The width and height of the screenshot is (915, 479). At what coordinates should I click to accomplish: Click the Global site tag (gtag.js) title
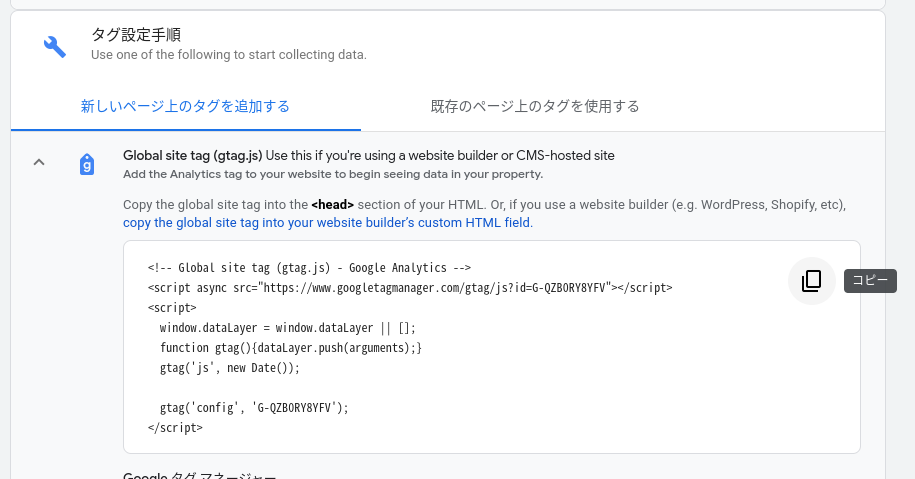(x=193, y=156)
